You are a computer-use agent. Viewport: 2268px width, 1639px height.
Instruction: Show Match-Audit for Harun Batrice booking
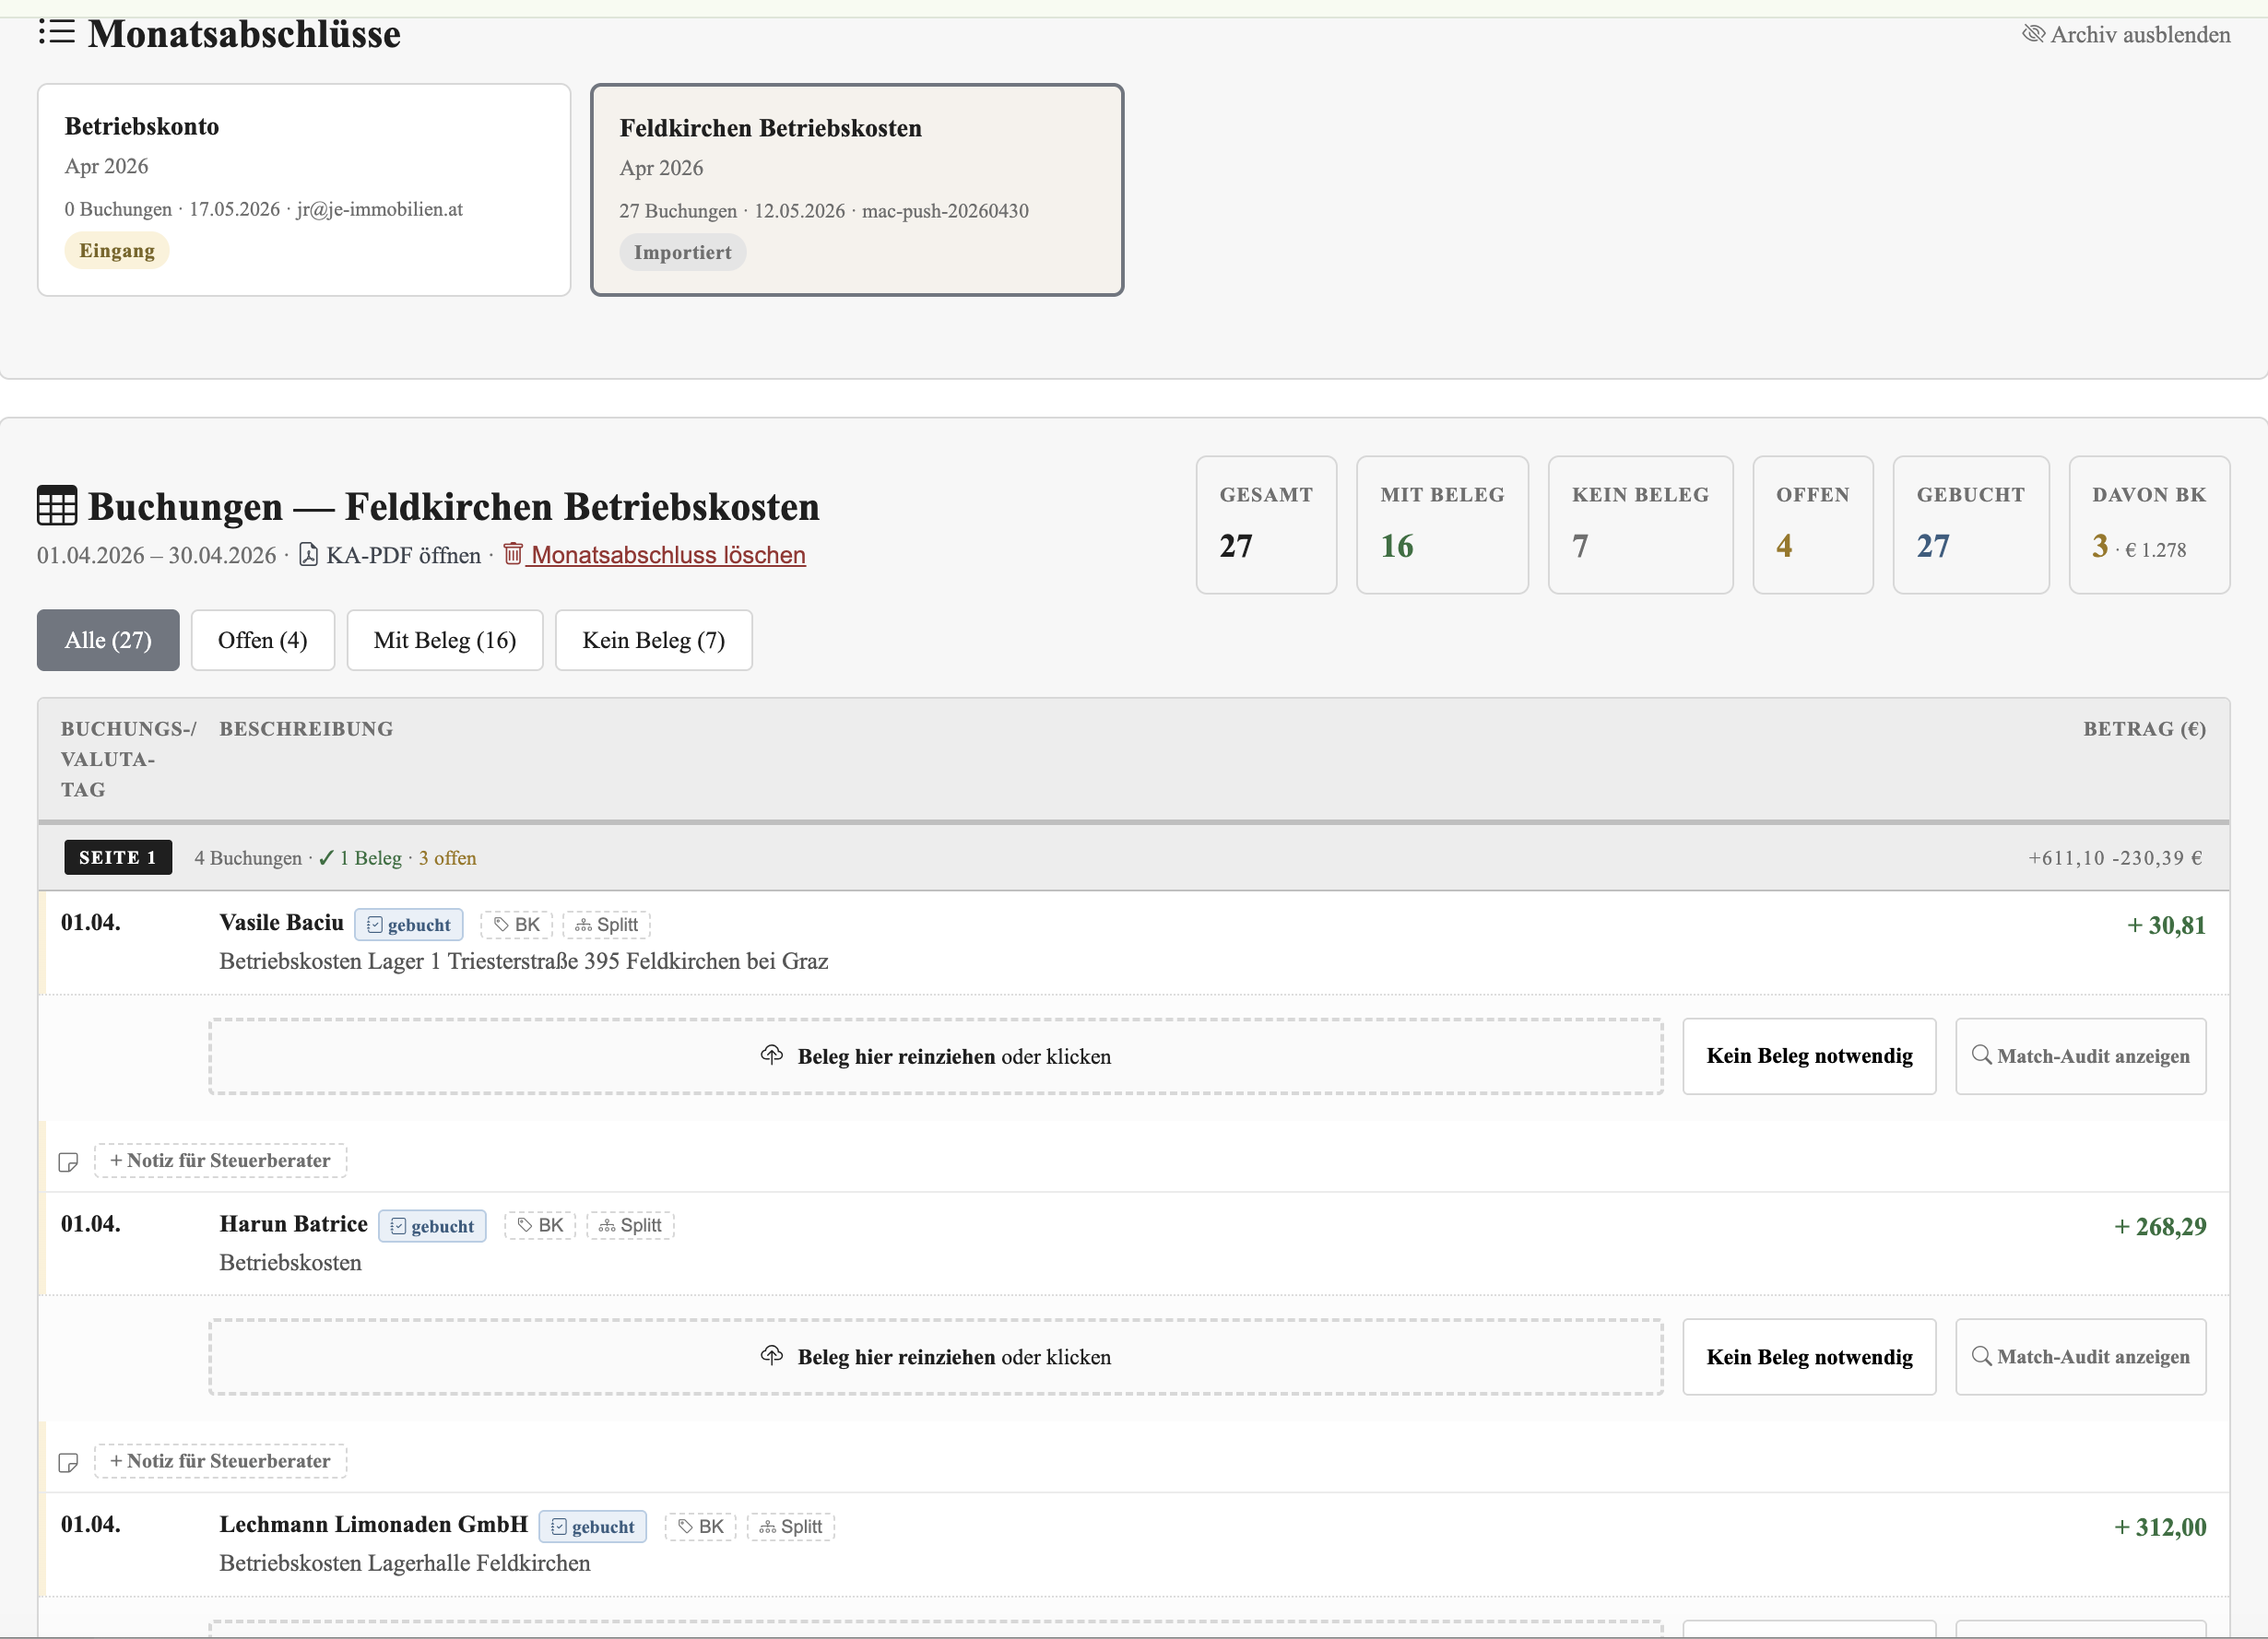coord(2081,1358)
